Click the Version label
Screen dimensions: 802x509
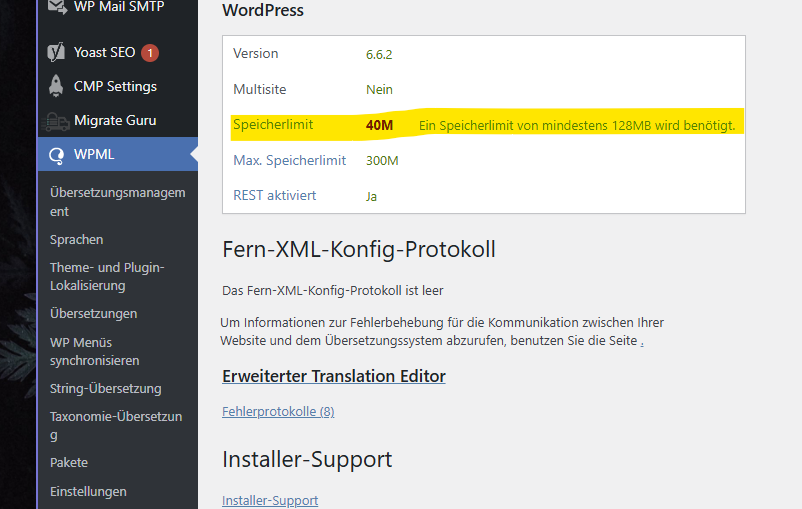(x=256, y=53)
